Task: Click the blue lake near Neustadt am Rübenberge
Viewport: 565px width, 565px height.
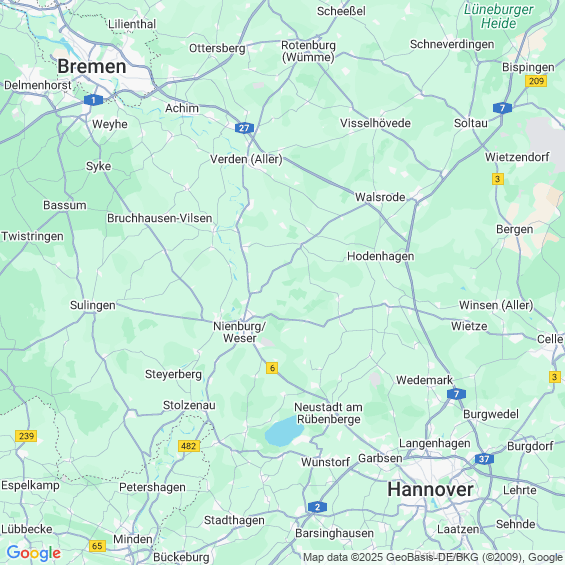Action: pos(284,431)
